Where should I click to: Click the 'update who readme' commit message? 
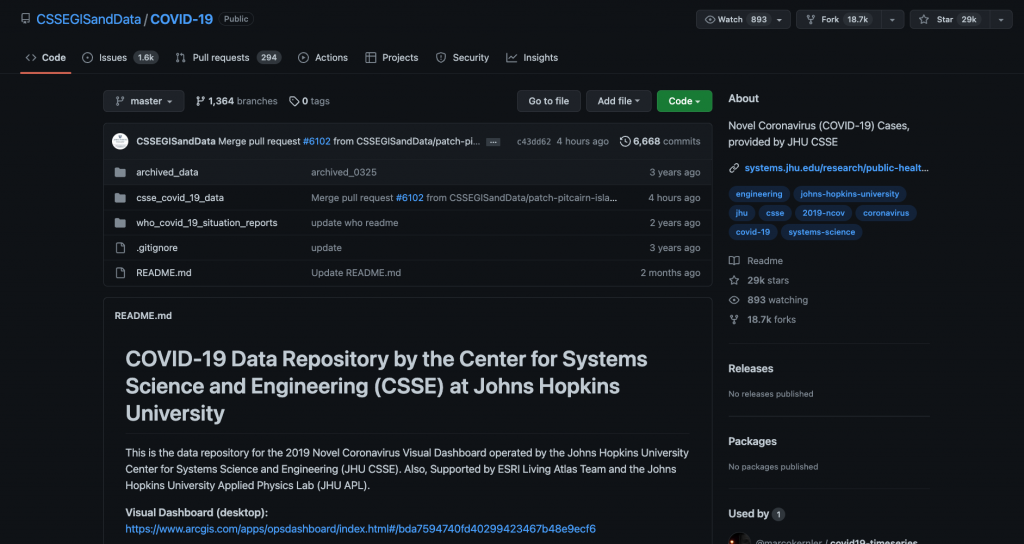pos(355,223)
